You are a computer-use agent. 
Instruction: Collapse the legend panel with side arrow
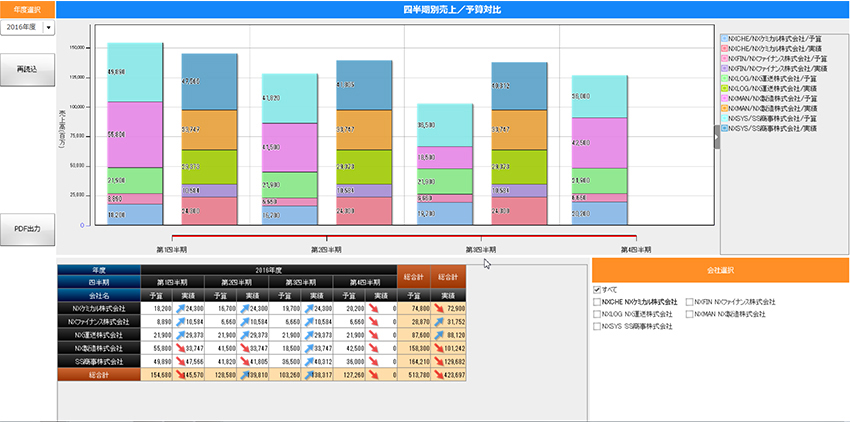pos(717,137)
